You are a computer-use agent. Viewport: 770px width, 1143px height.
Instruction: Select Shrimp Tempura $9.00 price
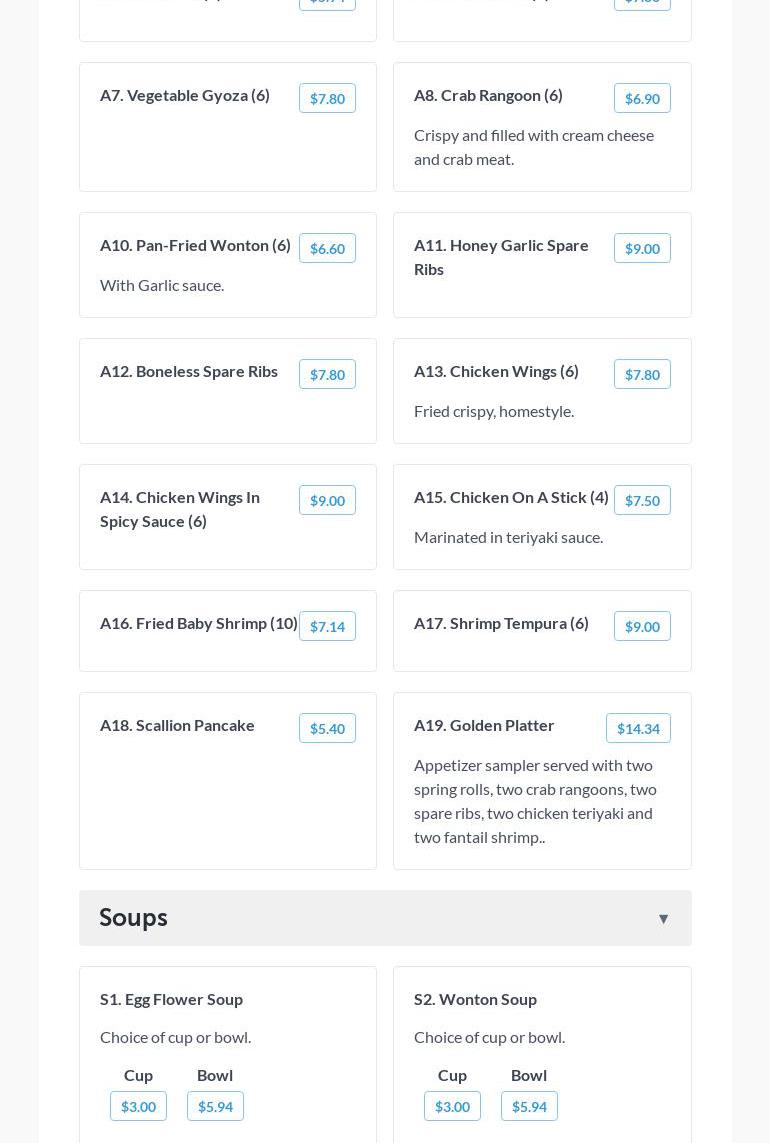point(642,626)
